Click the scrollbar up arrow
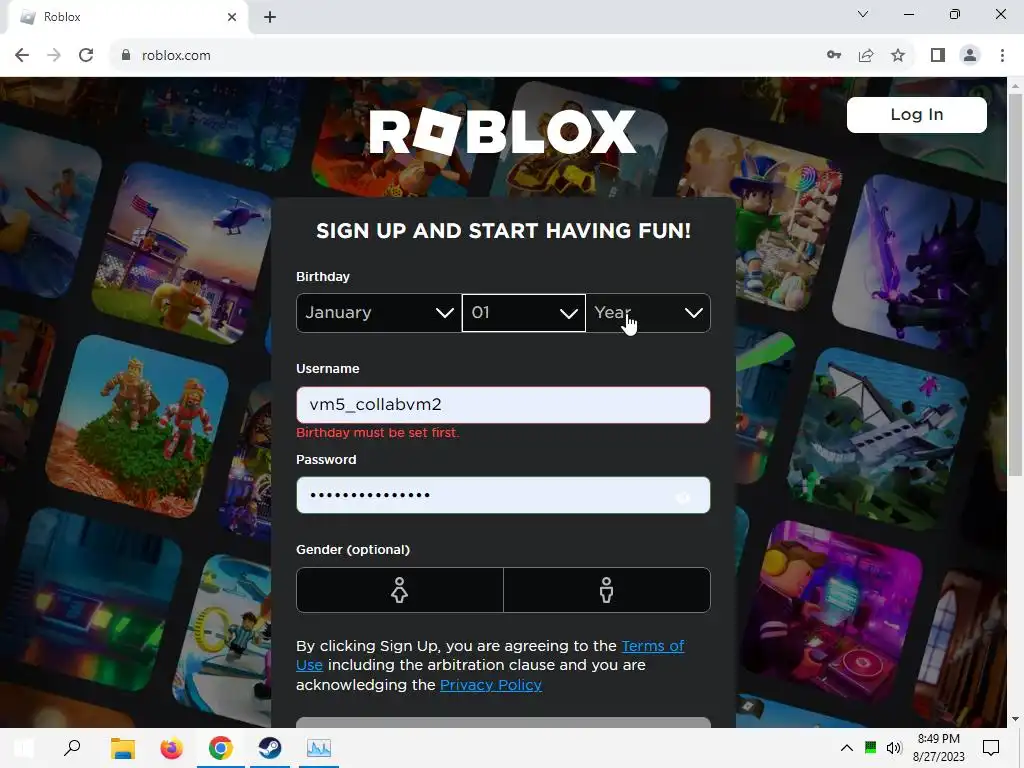Viewport: 1024px width, 768px height. 1015,86
